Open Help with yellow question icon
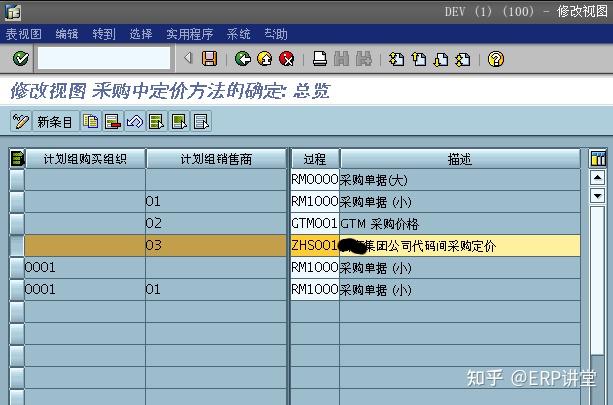Image resolution: width=613 pixels, height=405 pixels. (x=496, y=59)
